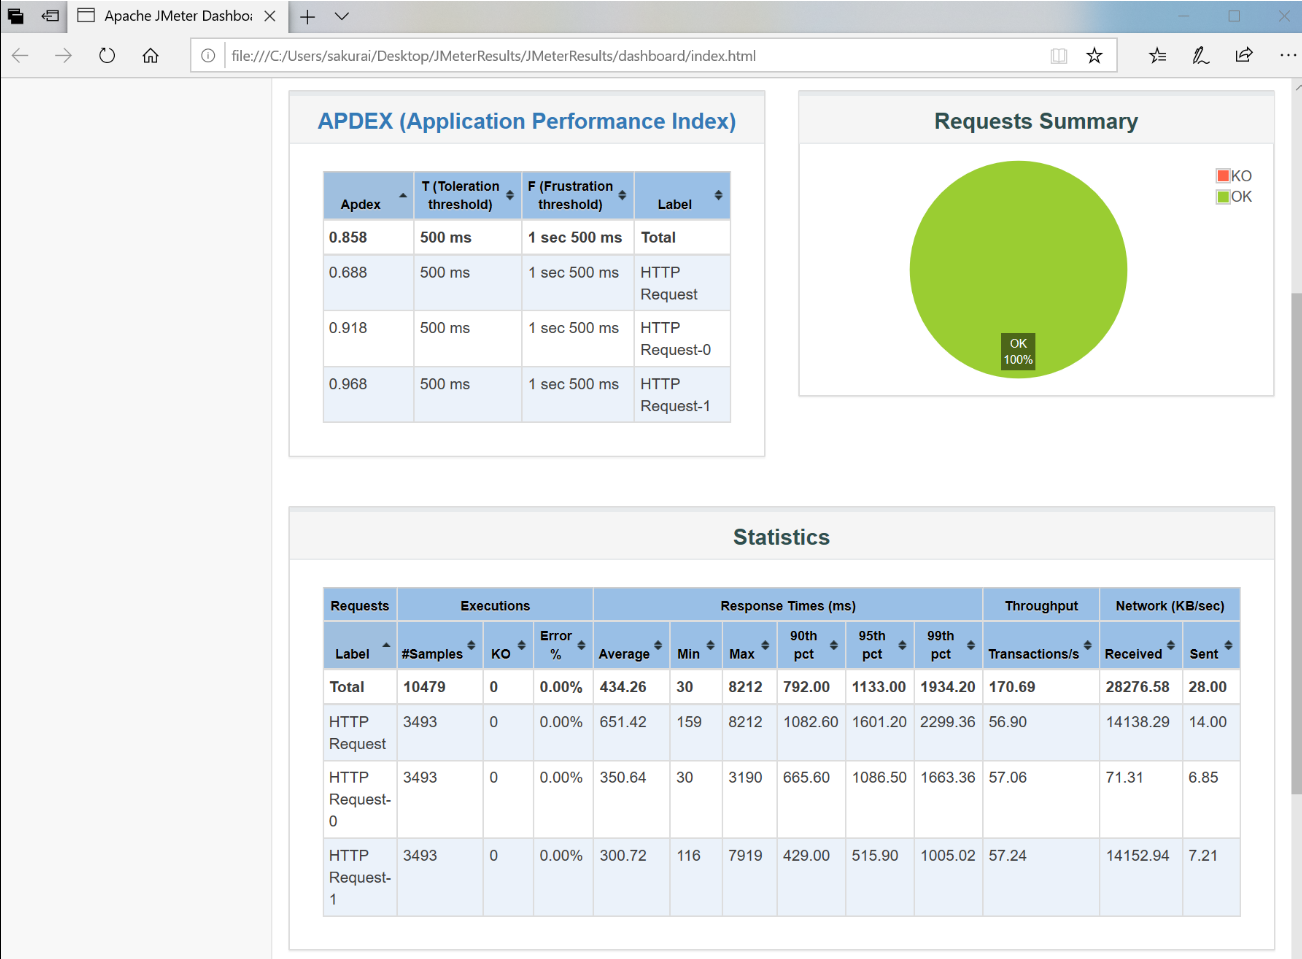1302x959 pixels.
Task: Open the Settings and more ellipsis
Action: (x=1287, y=56)
